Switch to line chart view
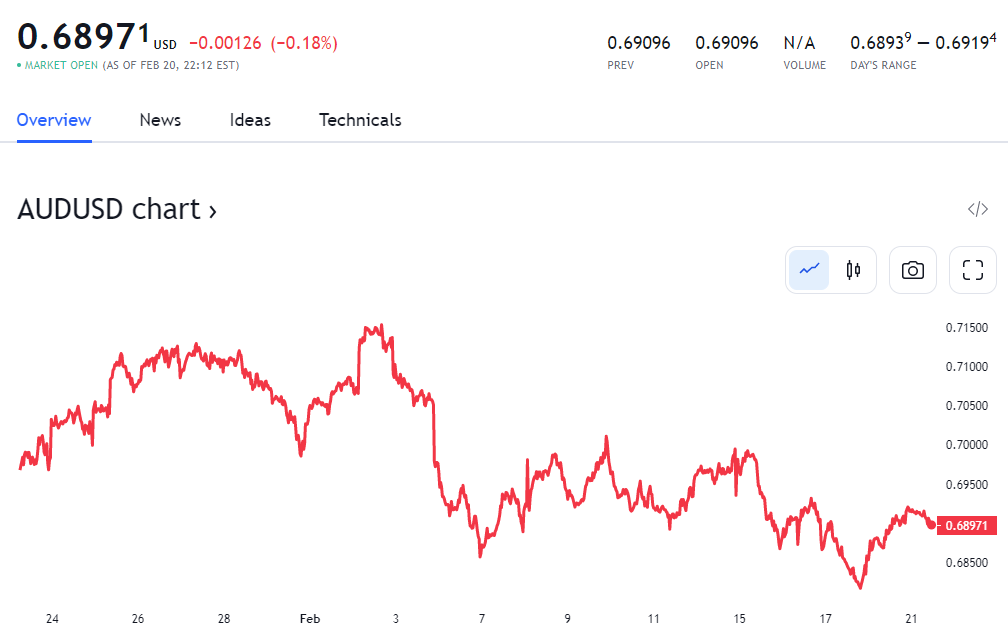 tap(809, 270)
